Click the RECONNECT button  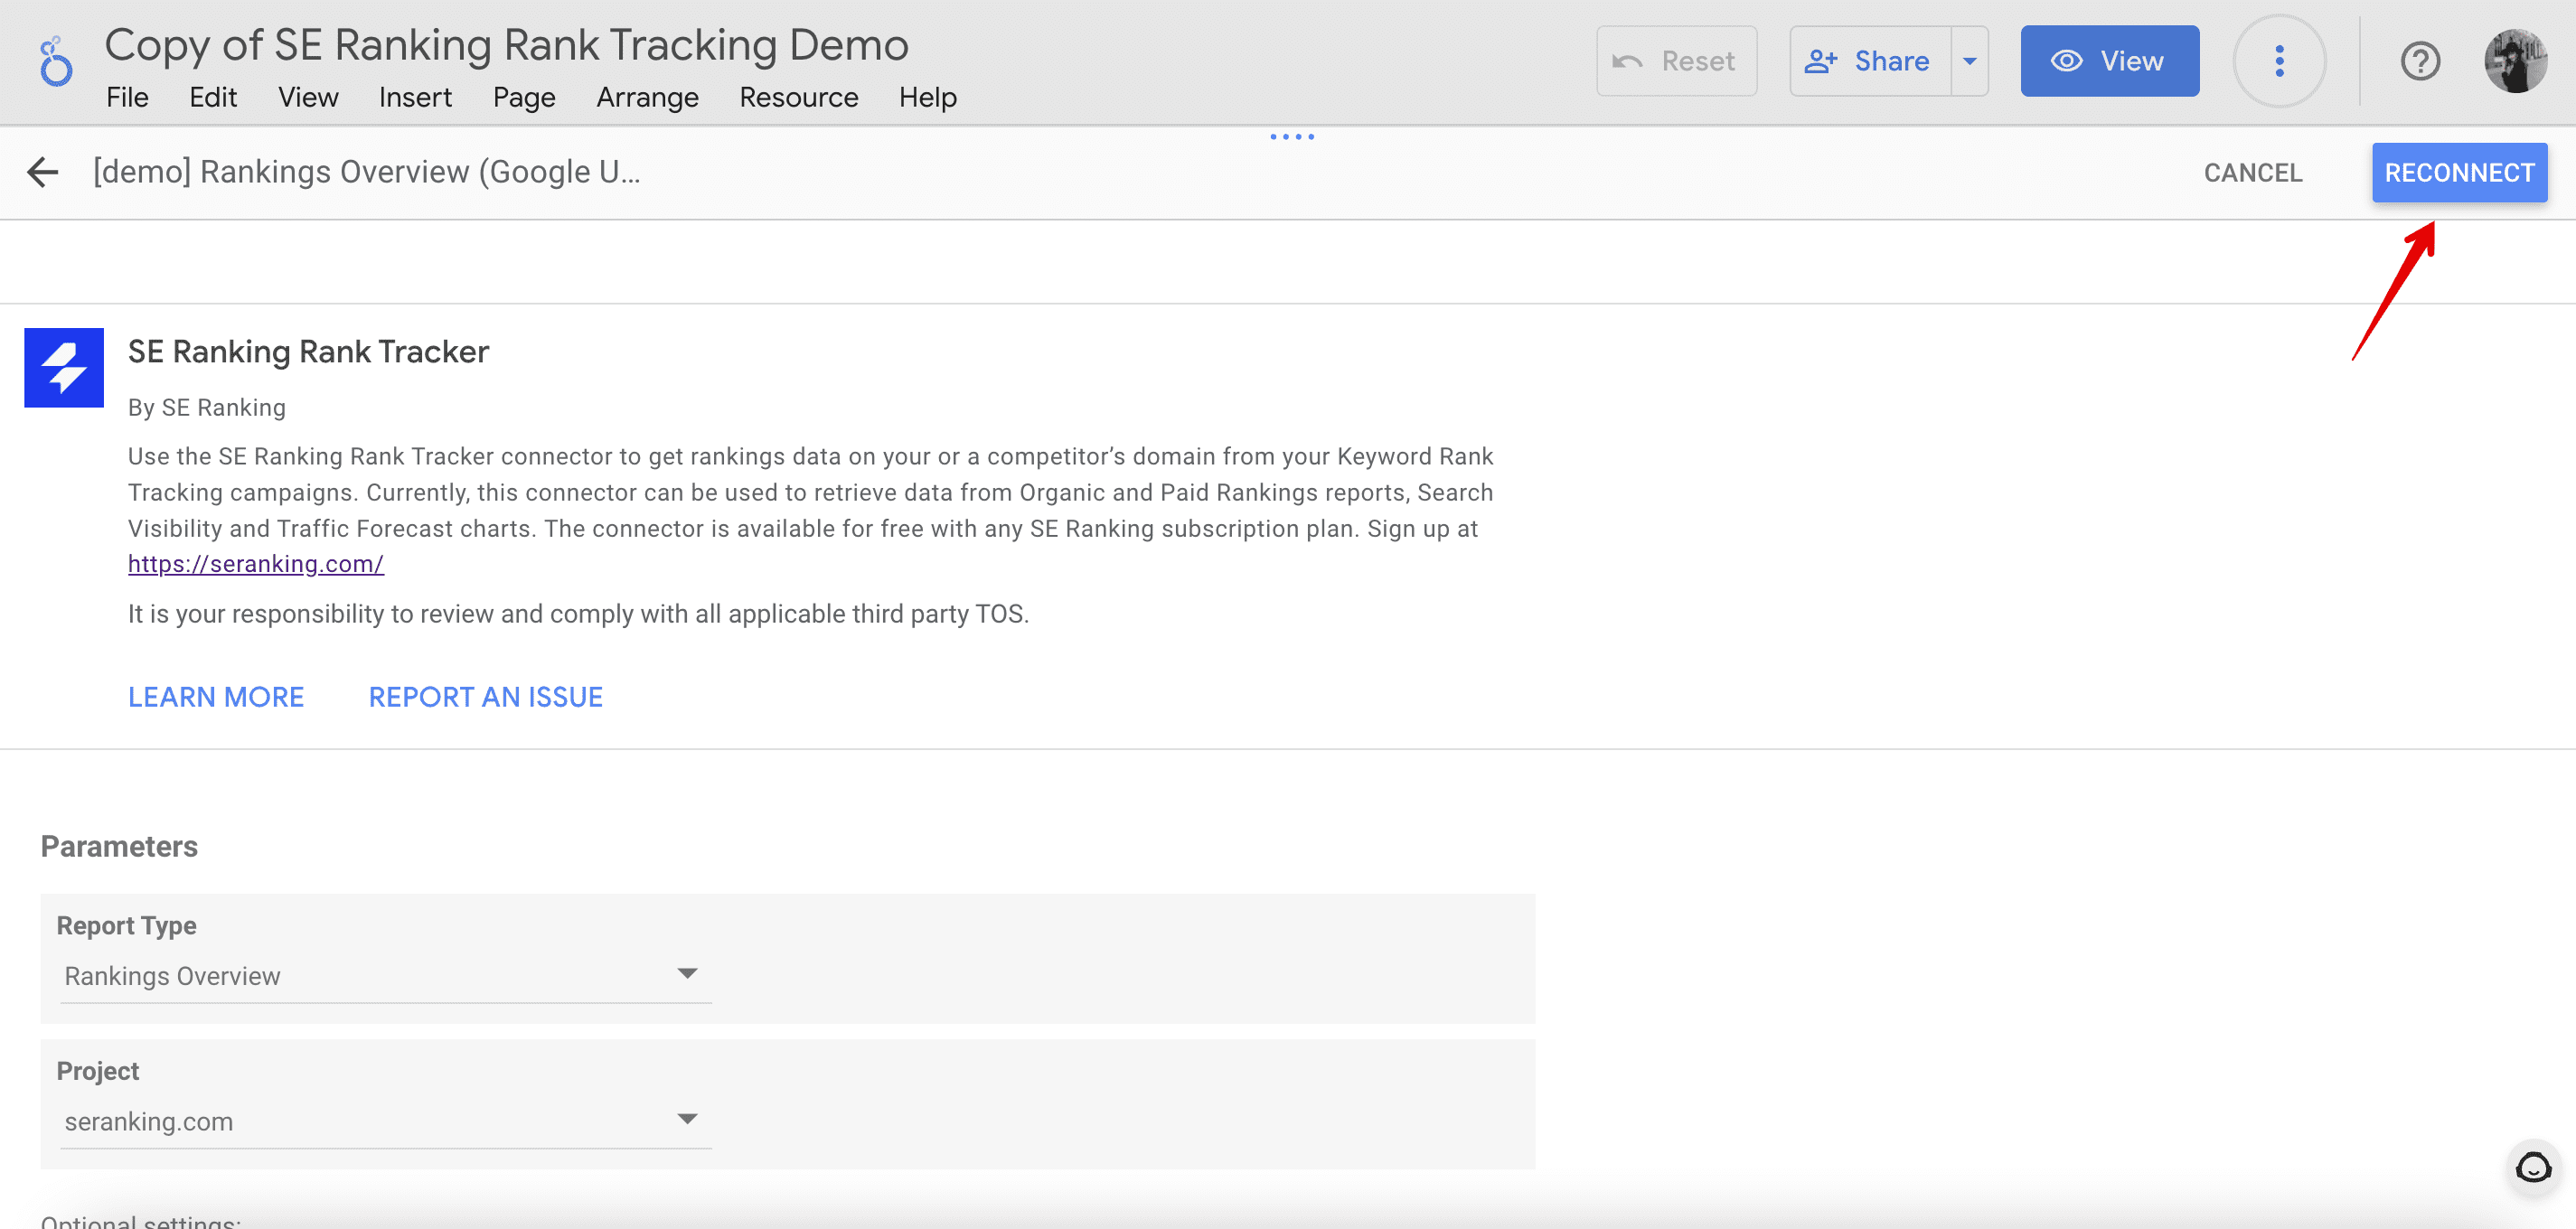tap(2459, 172)
